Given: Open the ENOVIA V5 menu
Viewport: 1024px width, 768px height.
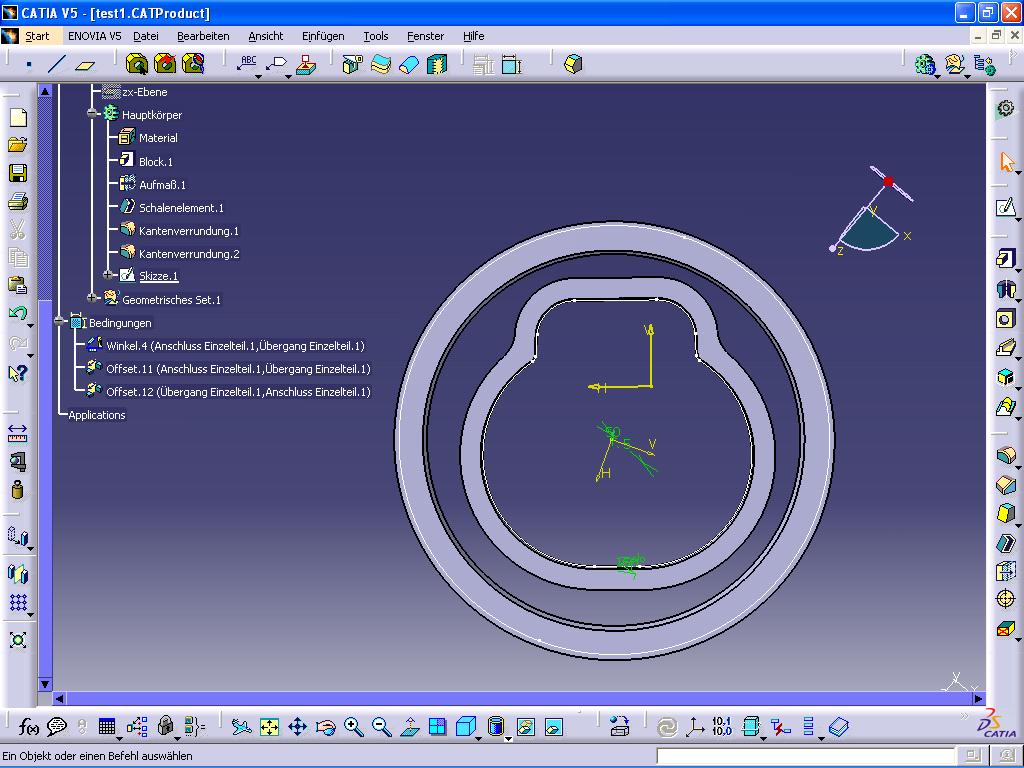Looking at the screenshot, I should [x=95, y=37].
